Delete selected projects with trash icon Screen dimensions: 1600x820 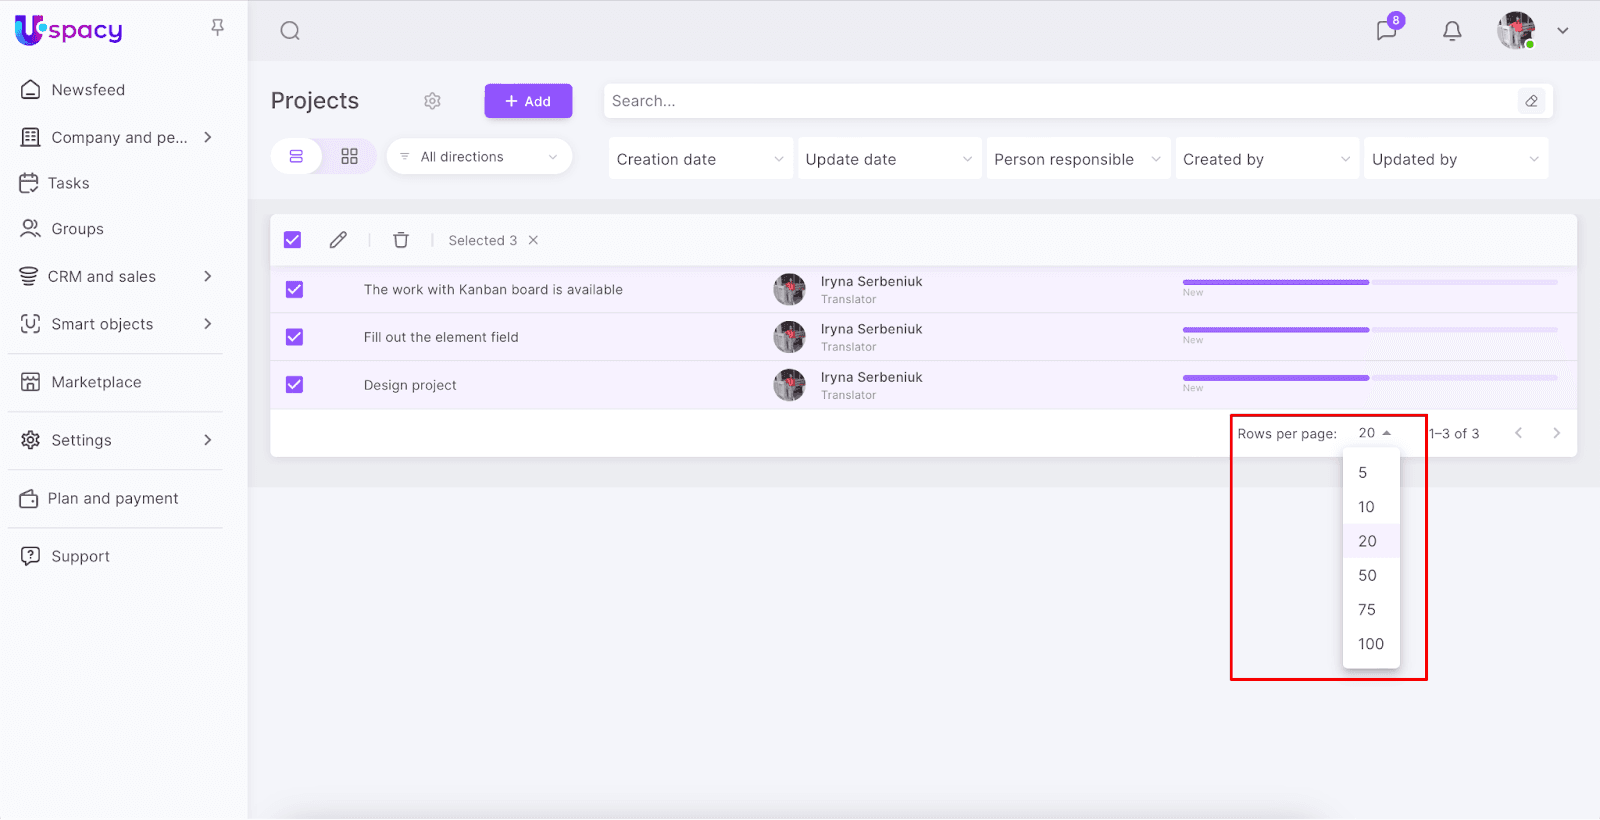401,240
